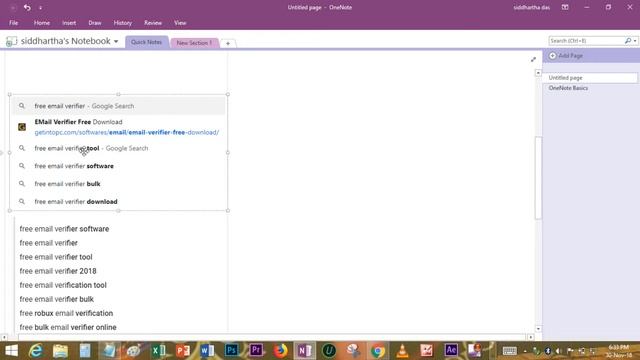Switch to the New Section 1 tab
This screenshot has height=360, width=640.
(194, 43)
